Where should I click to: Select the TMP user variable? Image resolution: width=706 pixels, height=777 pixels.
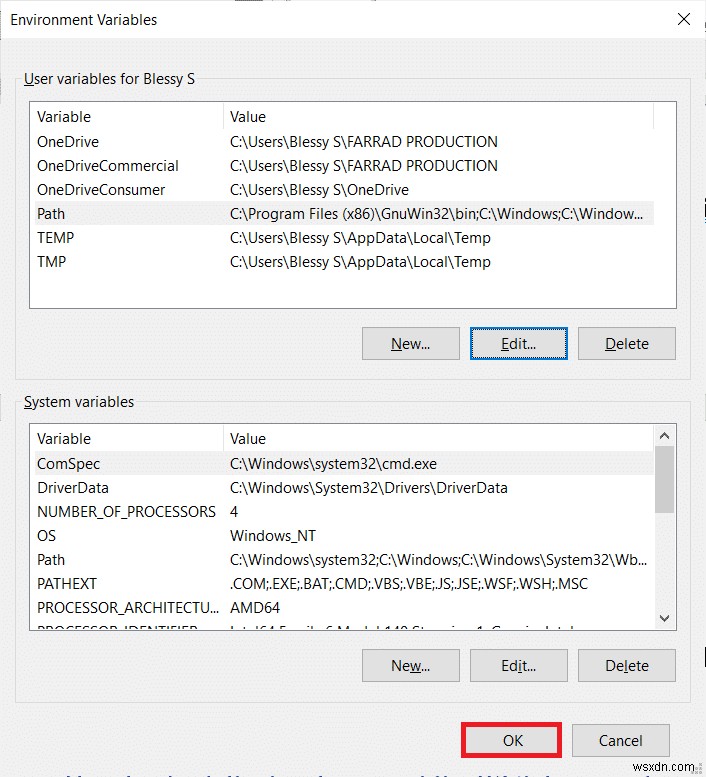pyautogui.click(x=344, y=262)
